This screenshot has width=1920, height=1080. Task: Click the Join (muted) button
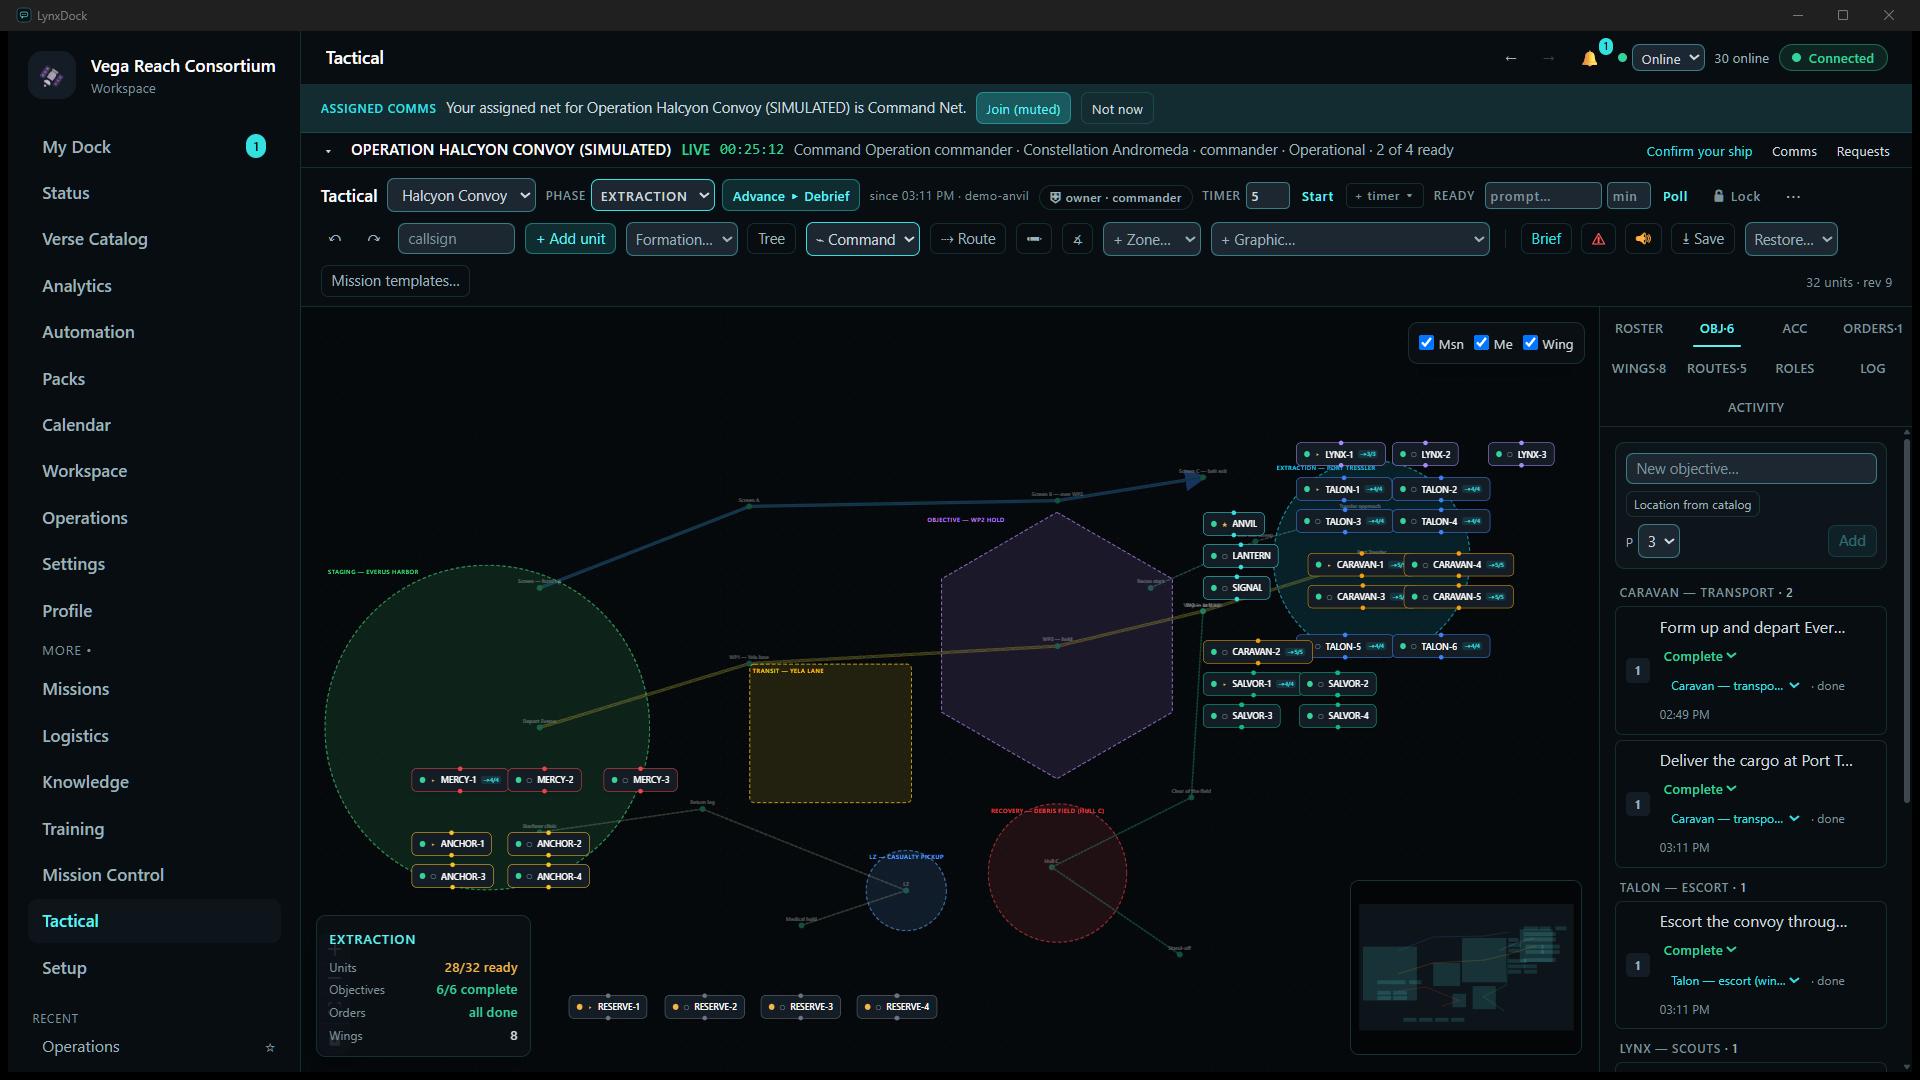click(1022, 109)
